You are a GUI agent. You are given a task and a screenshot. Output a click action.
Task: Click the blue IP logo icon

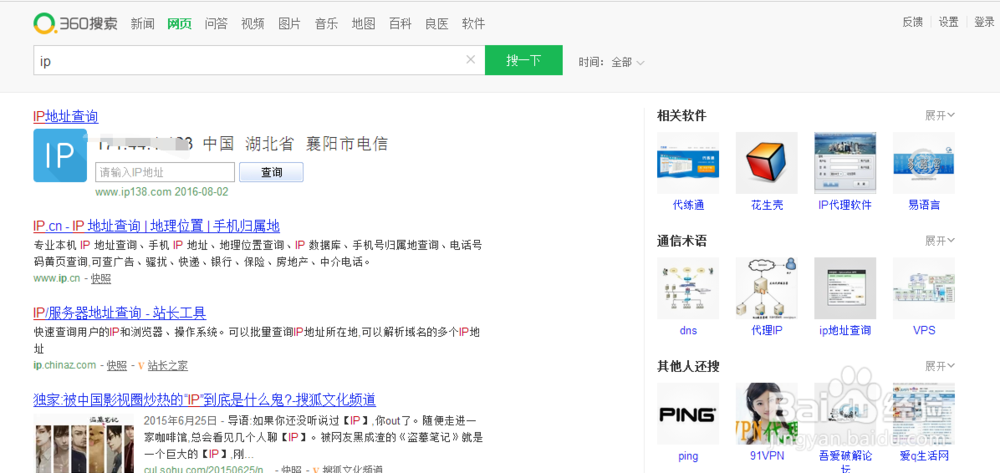60,156
